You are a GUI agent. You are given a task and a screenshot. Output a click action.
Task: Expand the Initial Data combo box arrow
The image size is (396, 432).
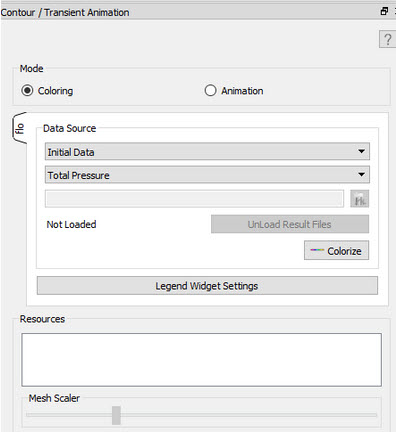(x=361, y=152)
